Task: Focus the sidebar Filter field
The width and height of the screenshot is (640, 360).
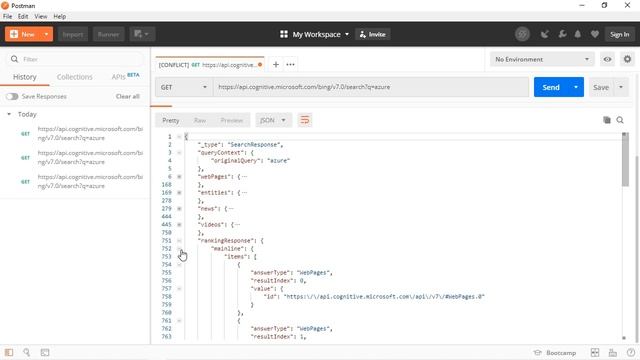Action: tap(75, 59)
